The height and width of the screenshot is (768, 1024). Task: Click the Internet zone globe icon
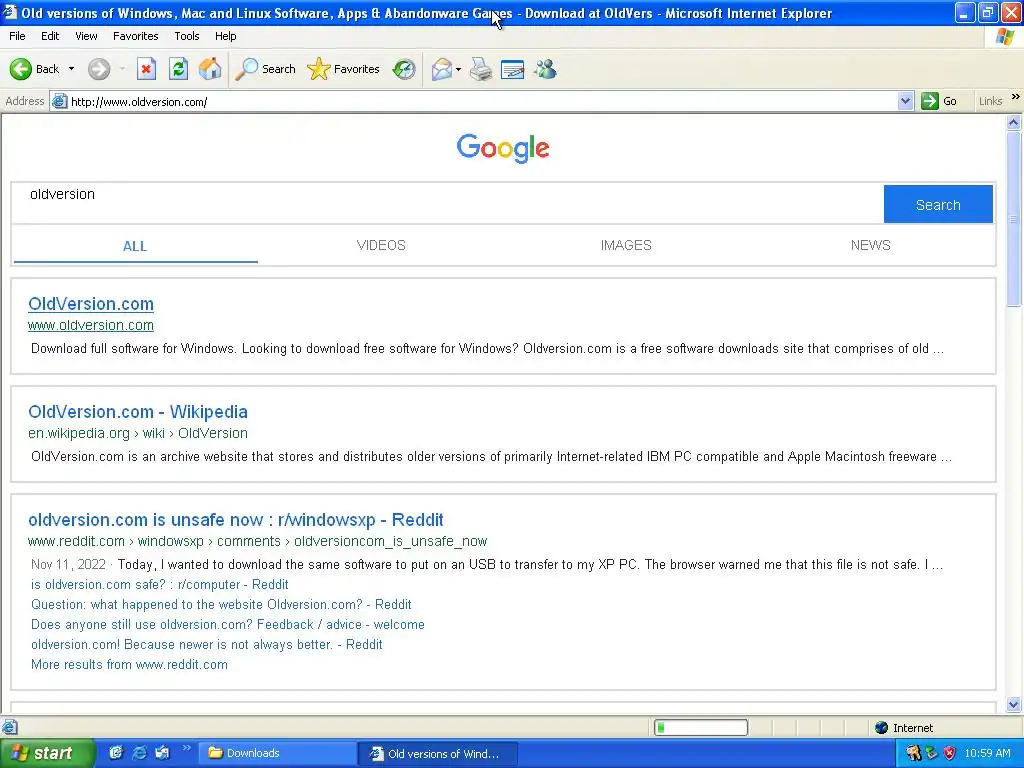882,728
